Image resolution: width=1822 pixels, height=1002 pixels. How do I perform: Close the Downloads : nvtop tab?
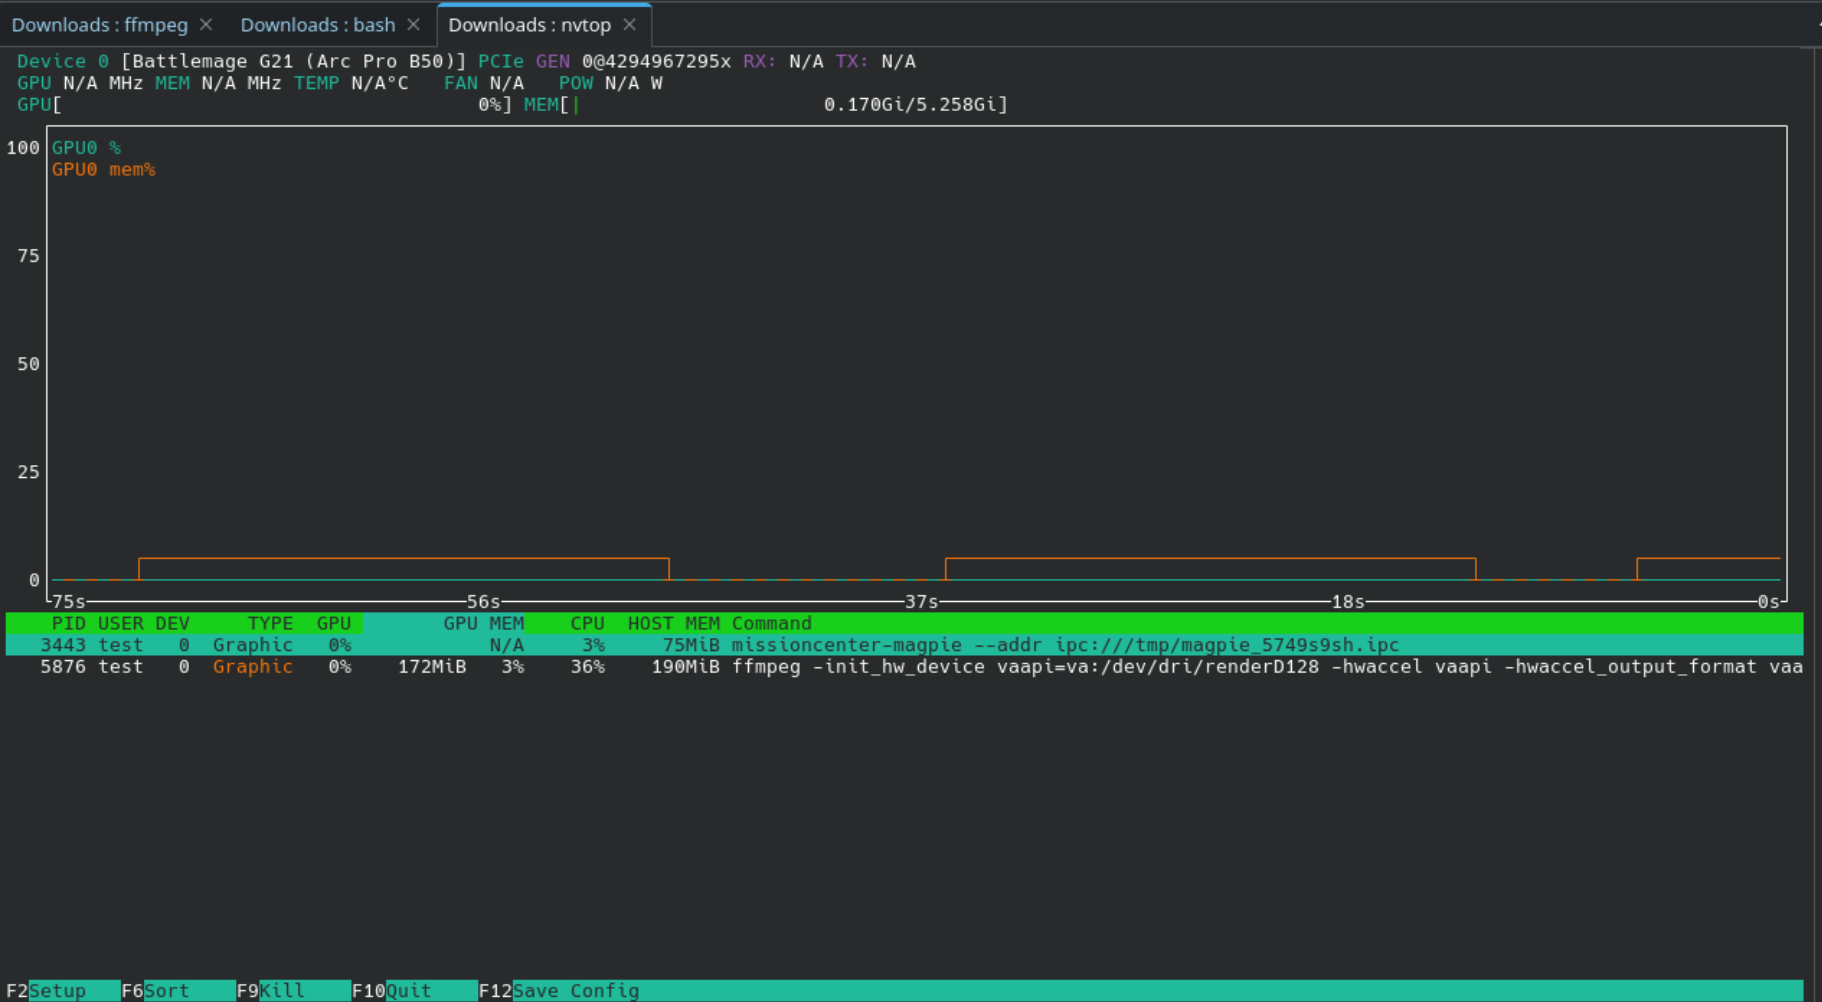coord(629,24)
